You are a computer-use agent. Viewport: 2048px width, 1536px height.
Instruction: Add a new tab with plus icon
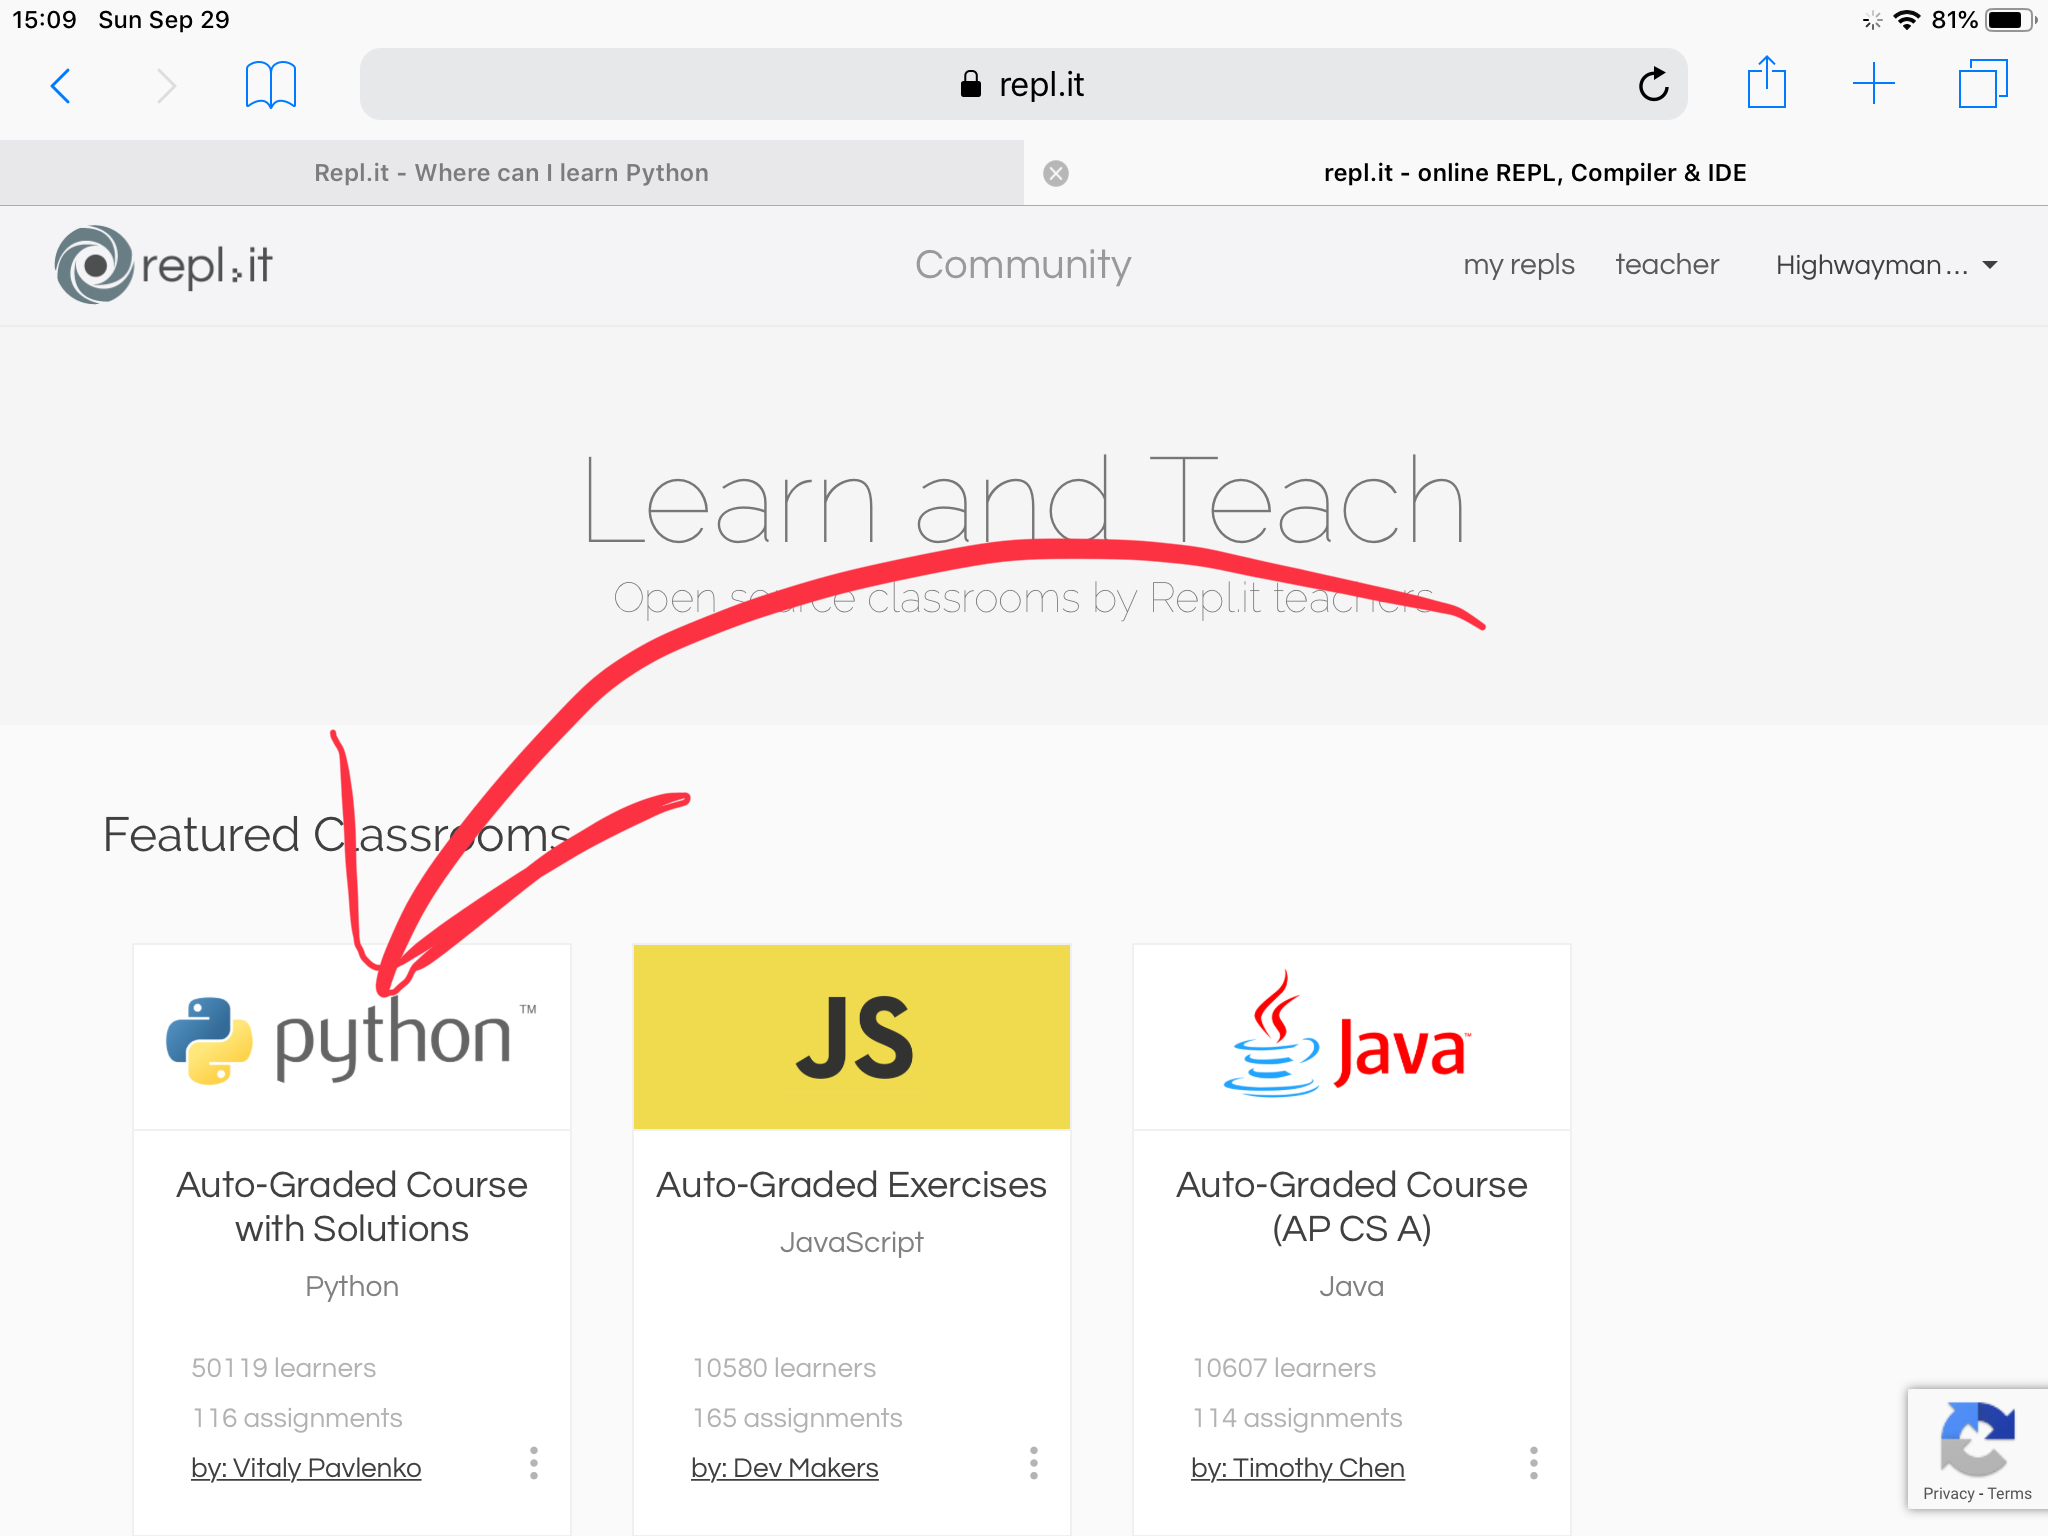(1873, 84)
